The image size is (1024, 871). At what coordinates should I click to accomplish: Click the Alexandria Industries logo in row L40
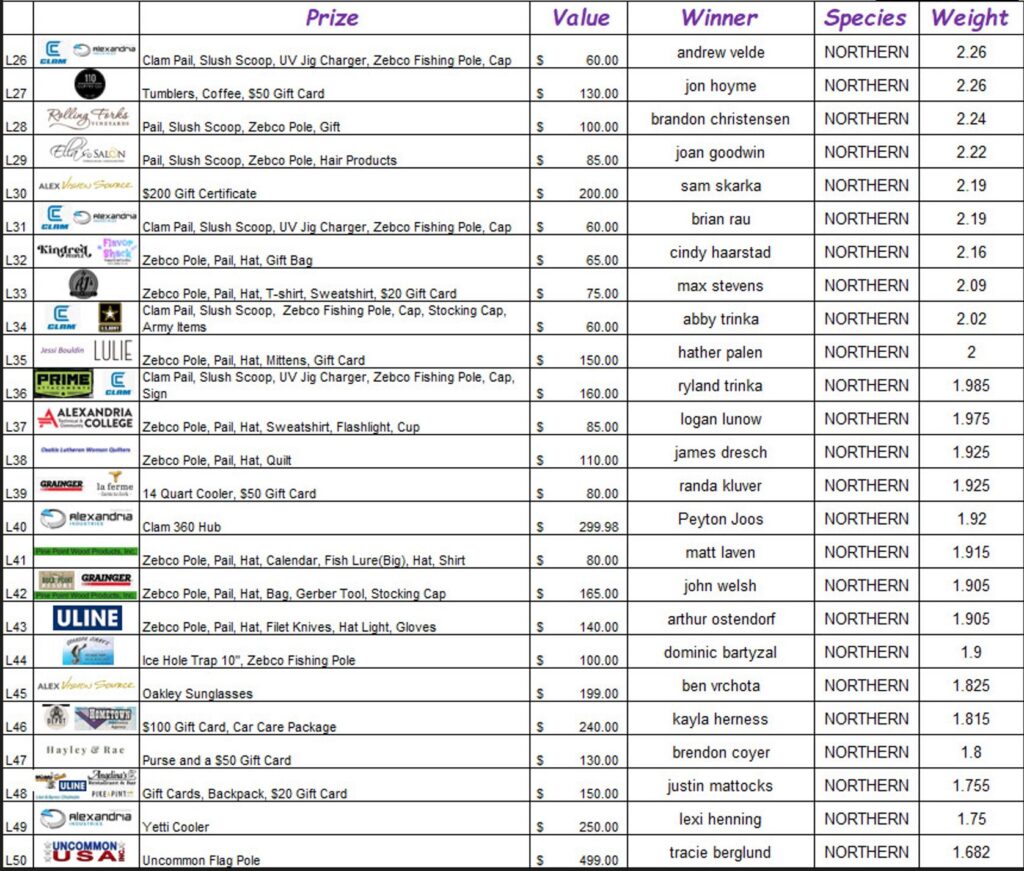[86, 518]
